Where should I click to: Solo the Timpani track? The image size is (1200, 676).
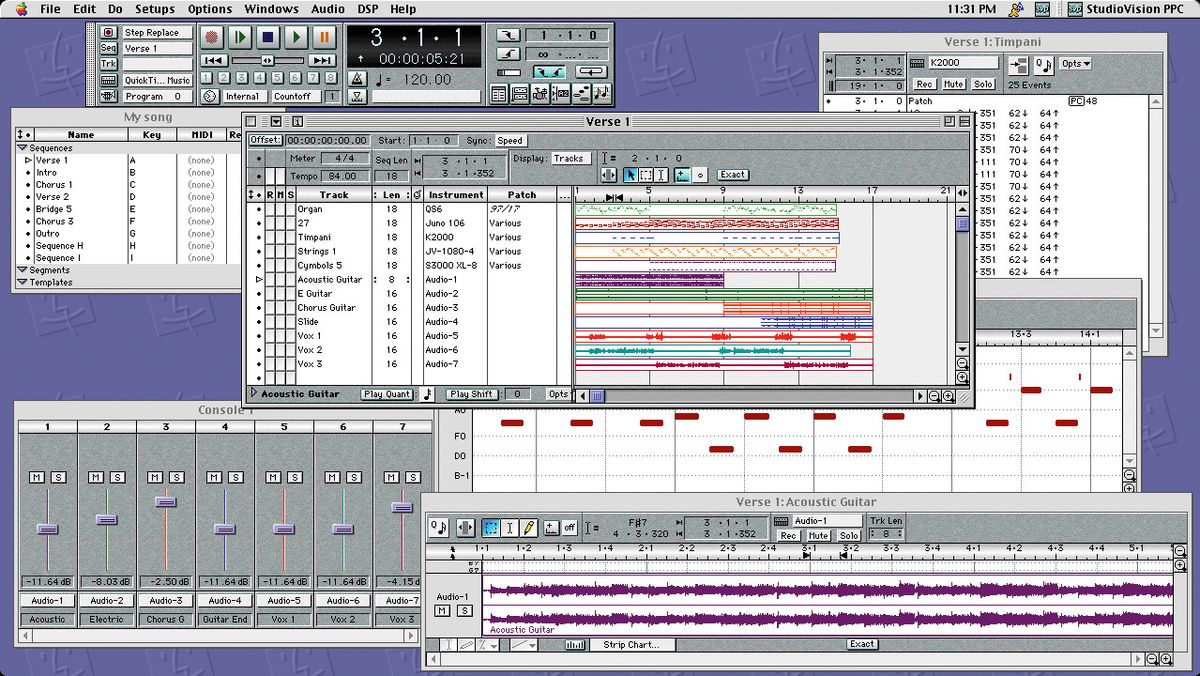tap(983, 84)
